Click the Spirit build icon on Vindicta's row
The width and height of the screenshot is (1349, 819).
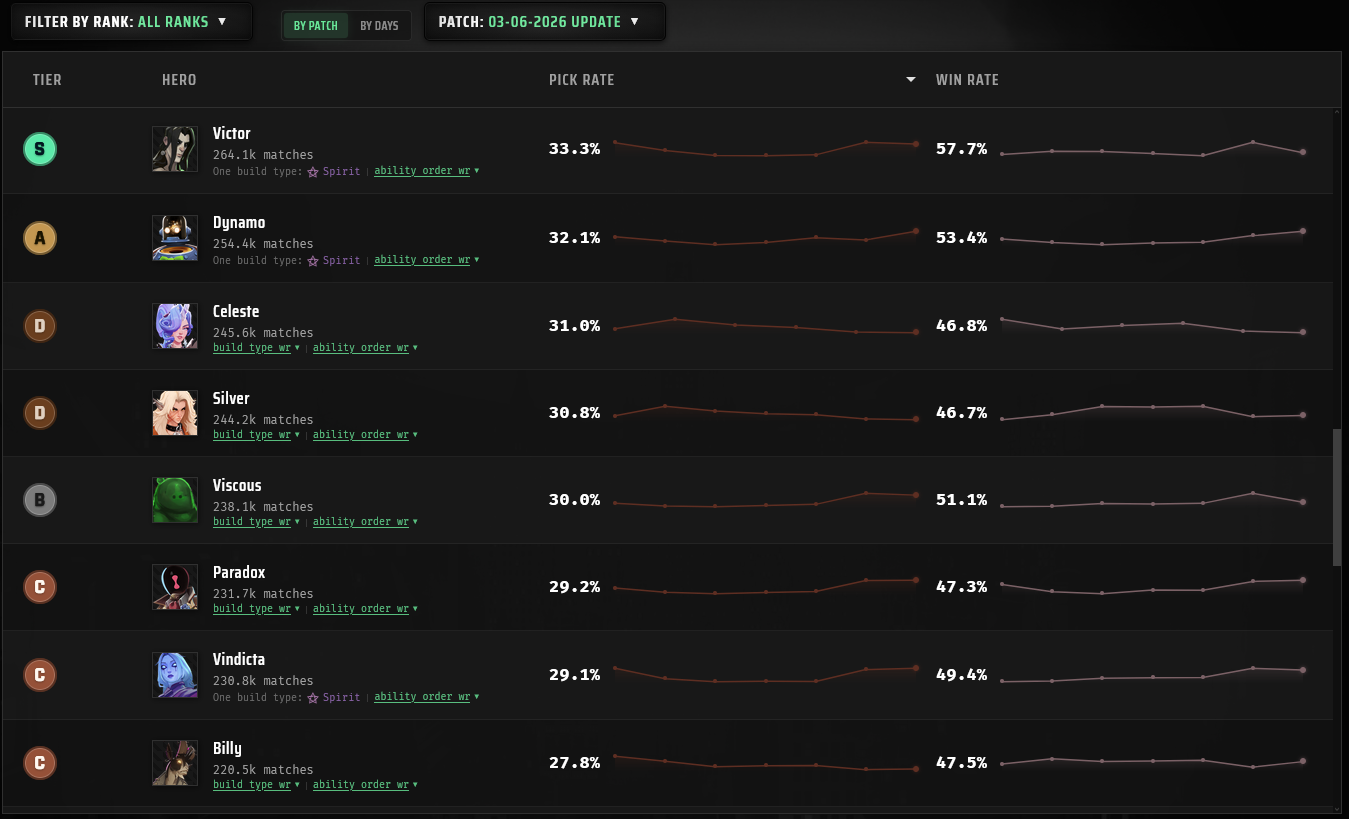(x=313, y=698)
